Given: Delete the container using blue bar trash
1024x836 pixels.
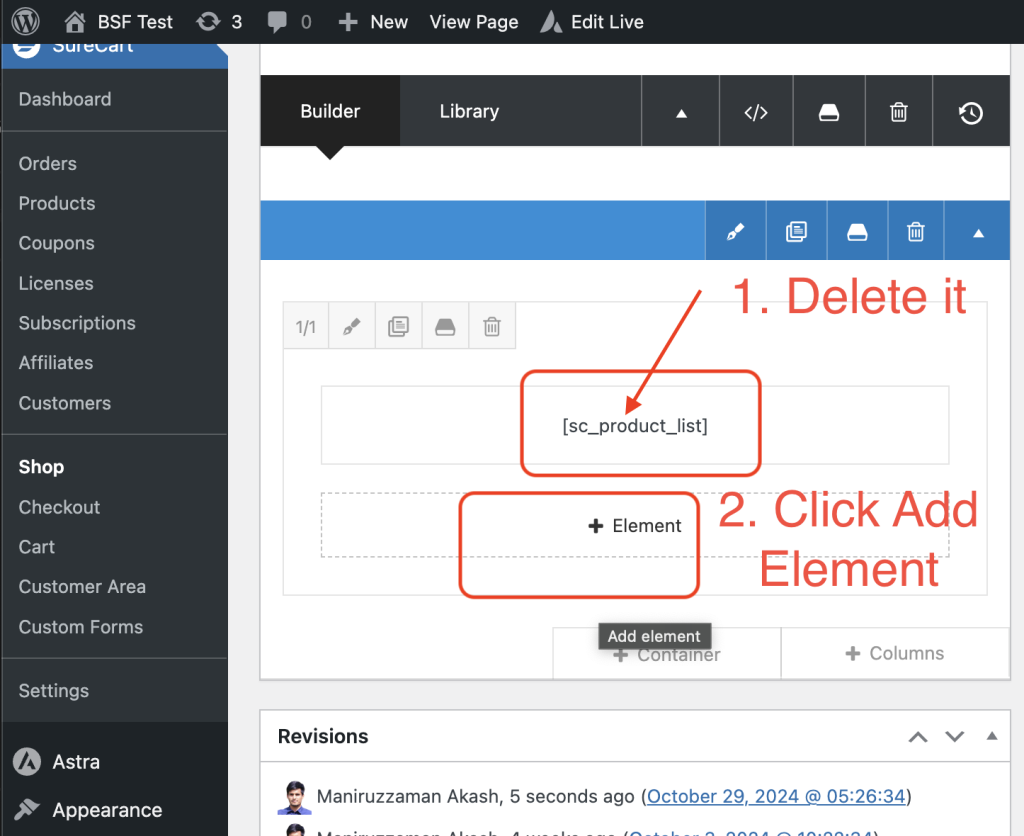Looking at the screenshot, I should pyautogui.click(x=915, y=232).
